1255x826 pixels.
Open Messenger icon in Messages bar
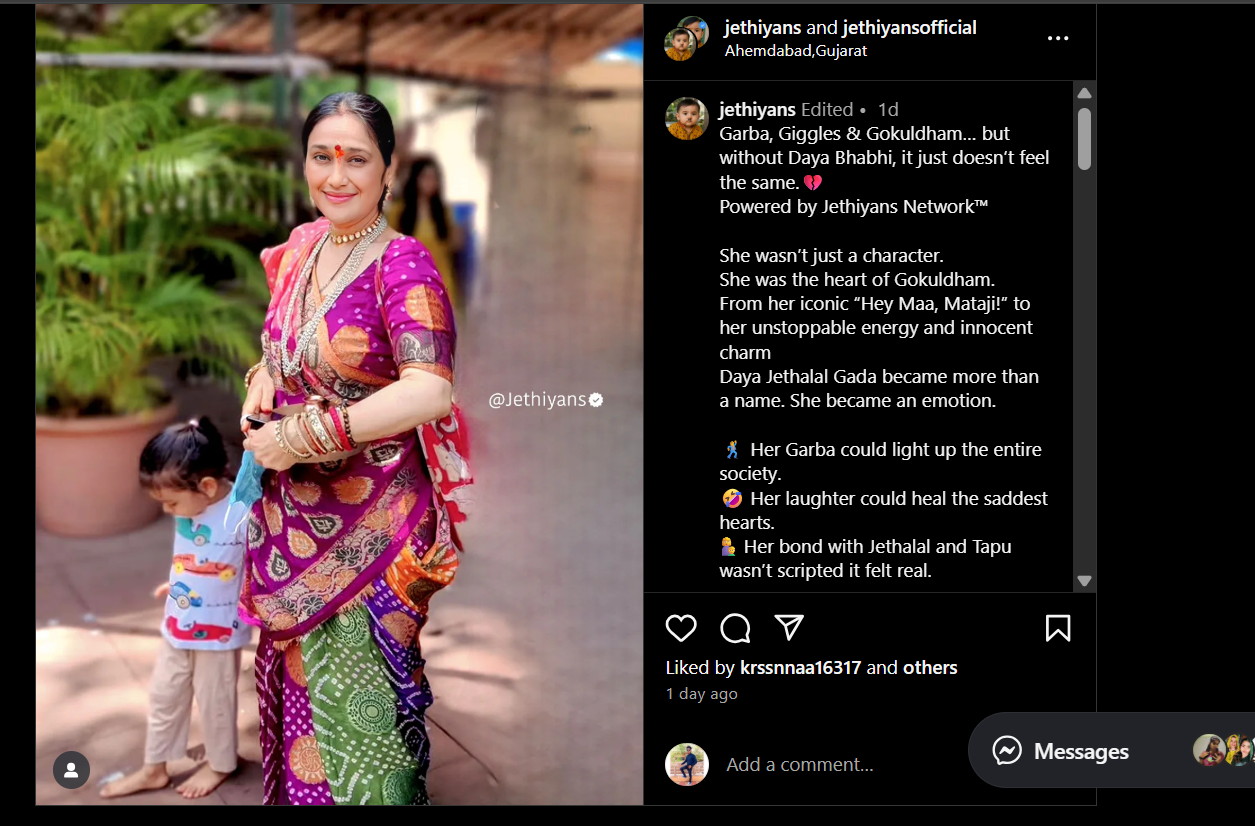[1007, 751]
